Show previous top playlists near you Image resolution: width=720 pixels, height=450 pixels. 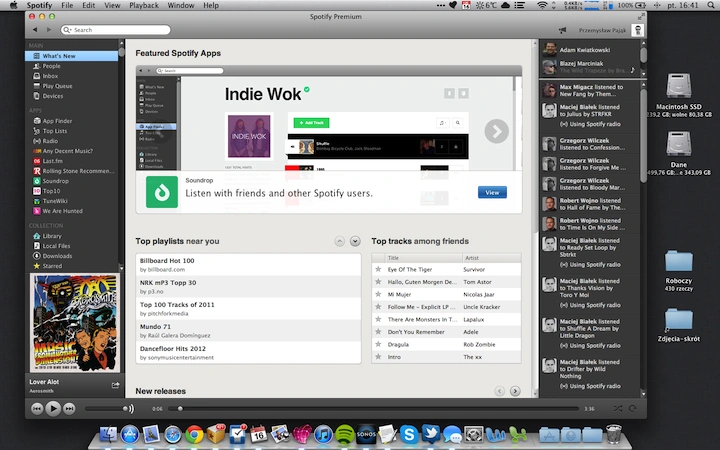pyautogui.click(x=339, y=241)
